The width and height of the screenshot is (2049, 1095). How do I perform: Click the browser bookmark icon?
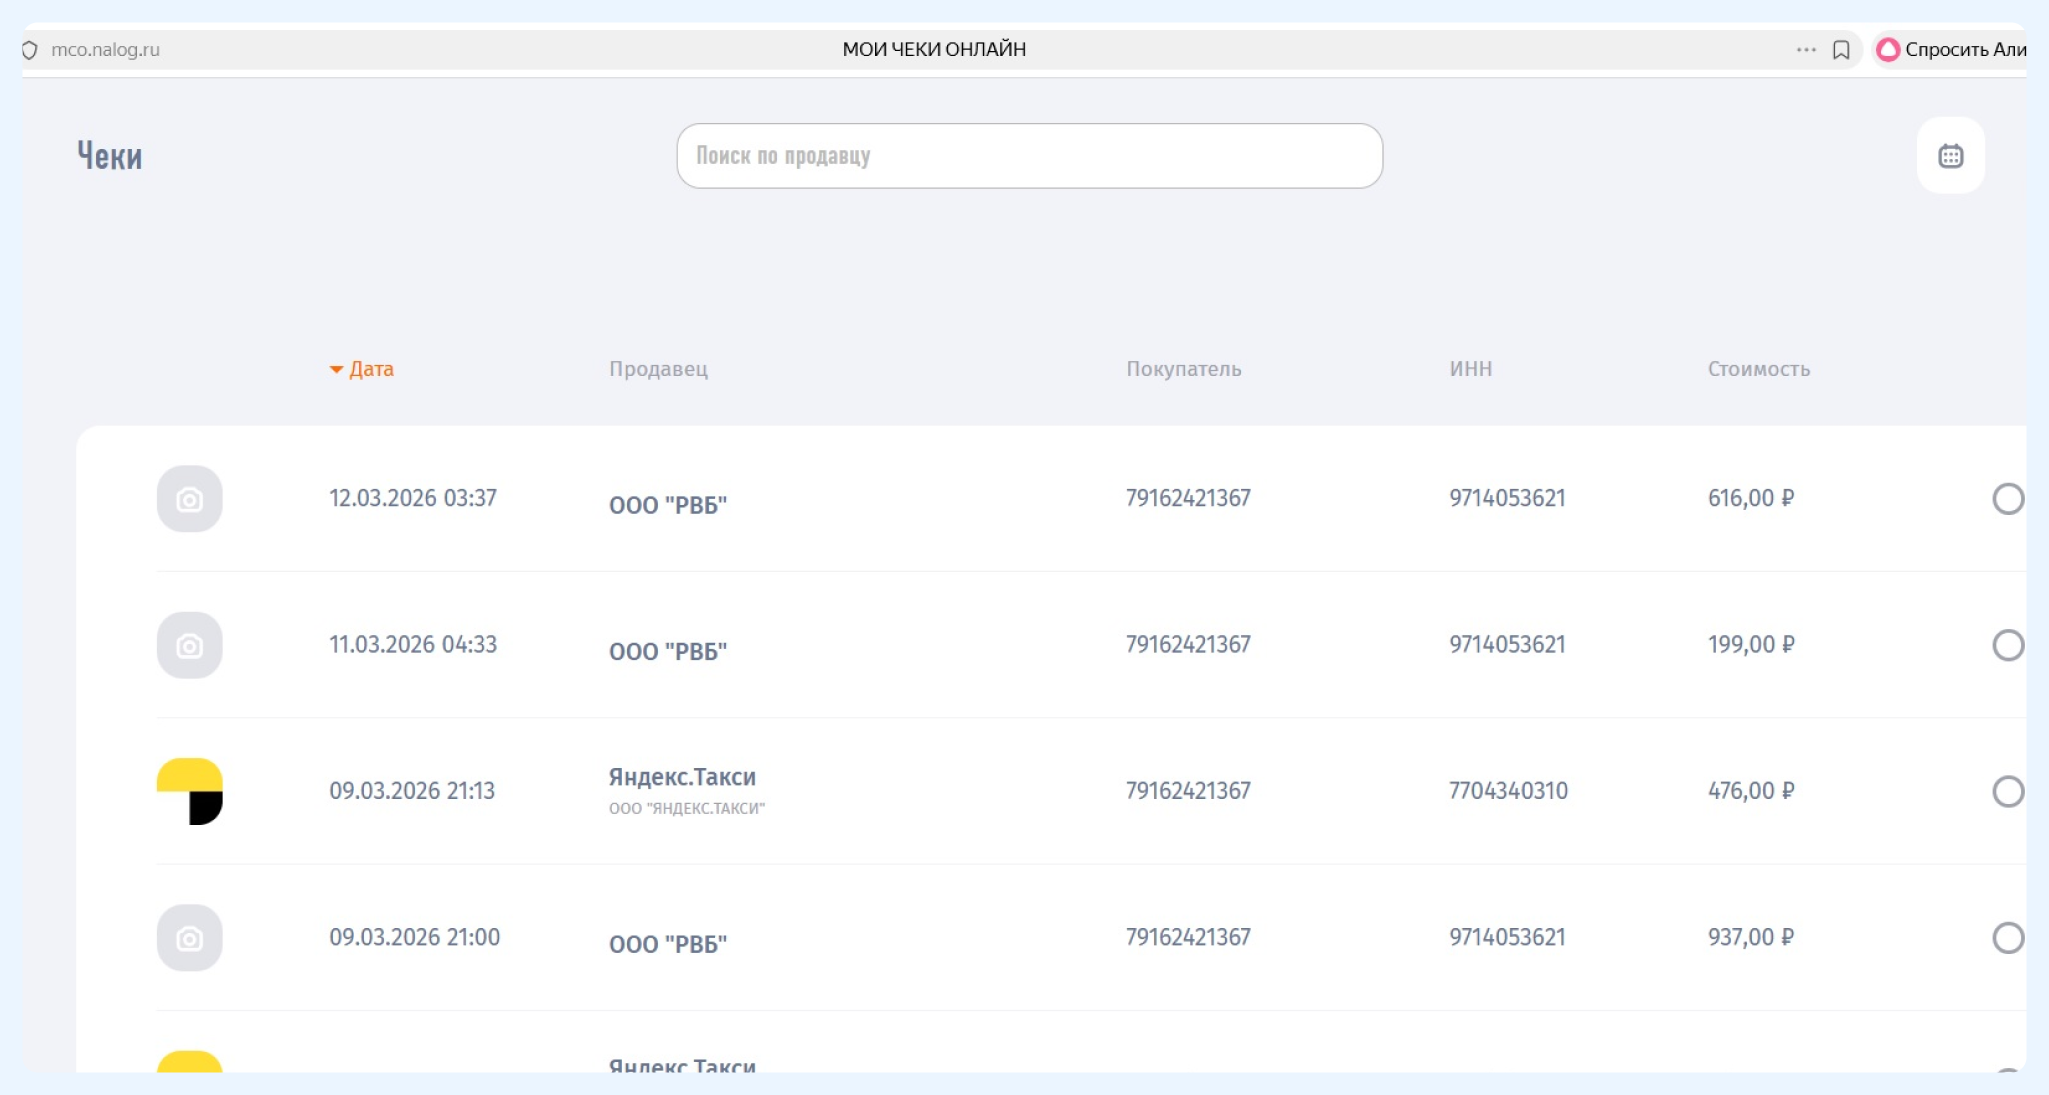[1841, 50]
